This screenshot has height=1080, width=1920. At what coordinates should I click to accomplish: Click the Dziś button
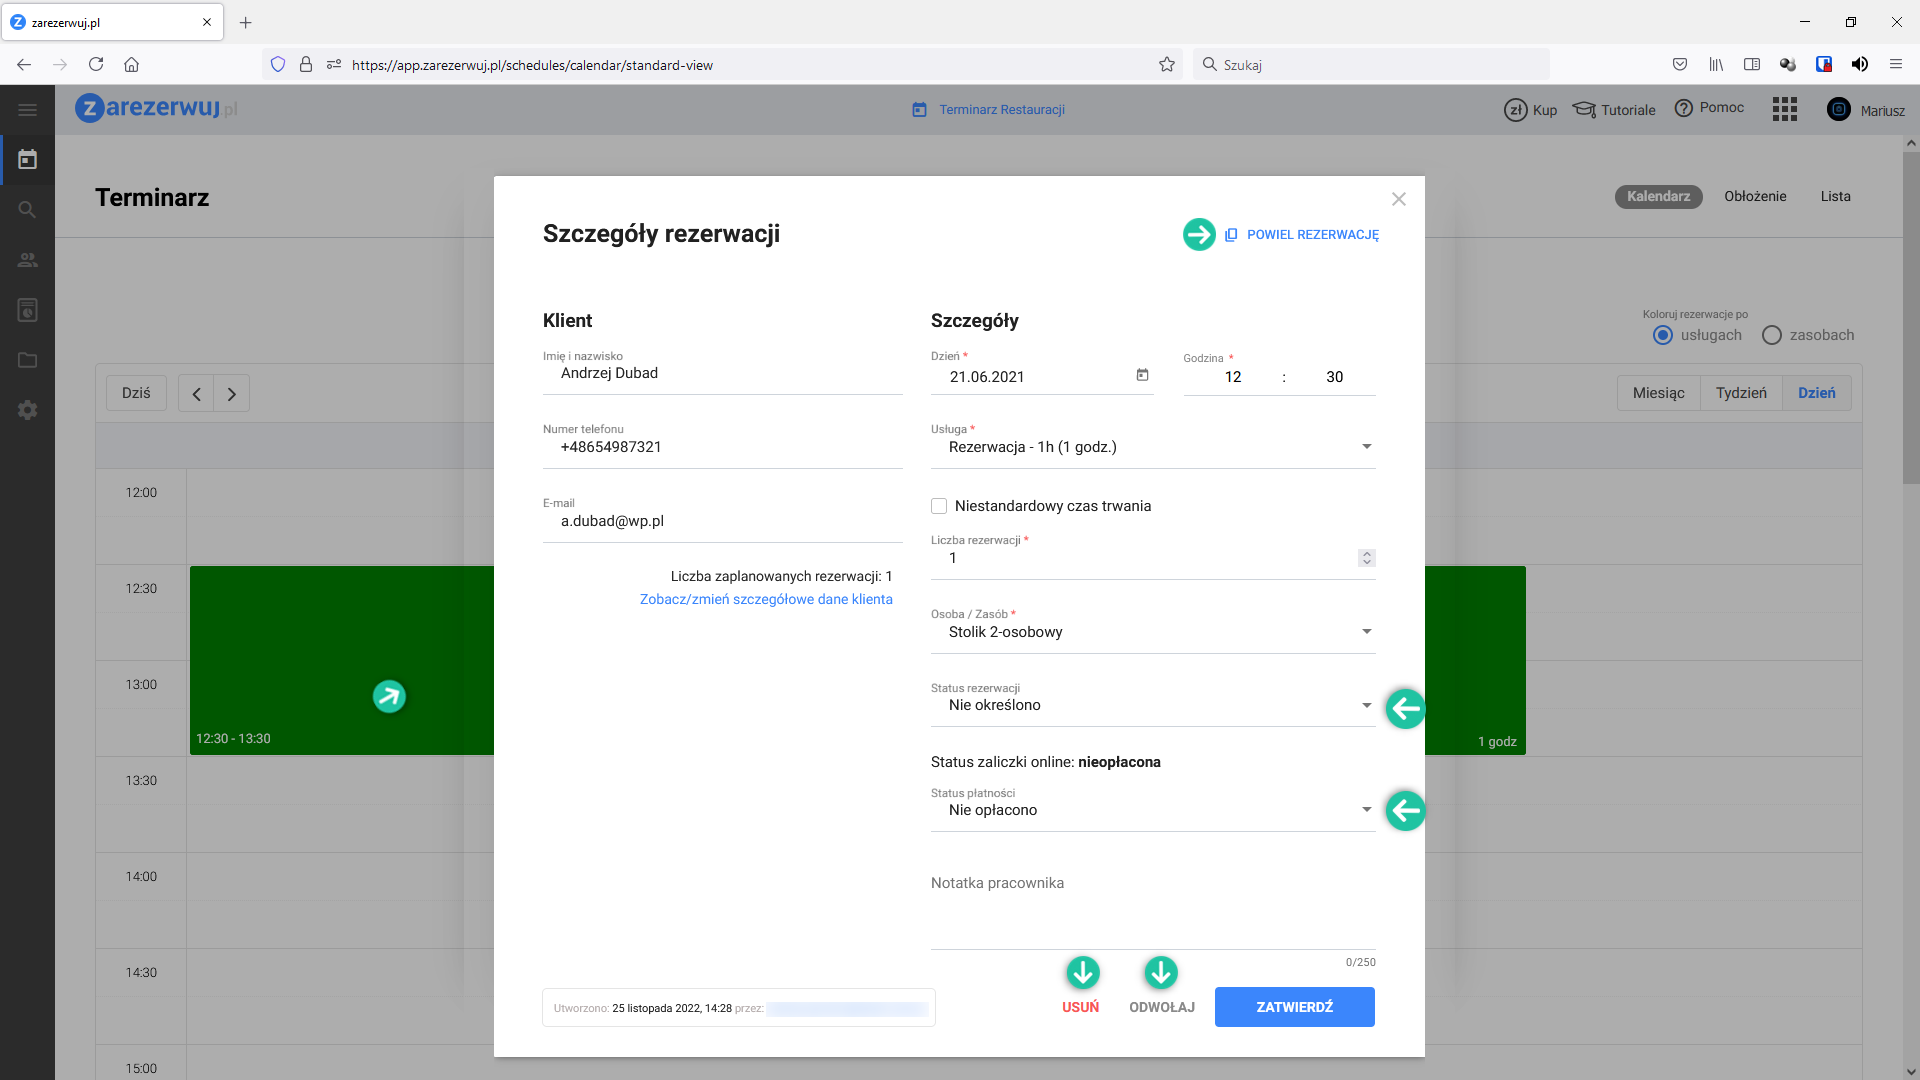[x=136, y=394]
